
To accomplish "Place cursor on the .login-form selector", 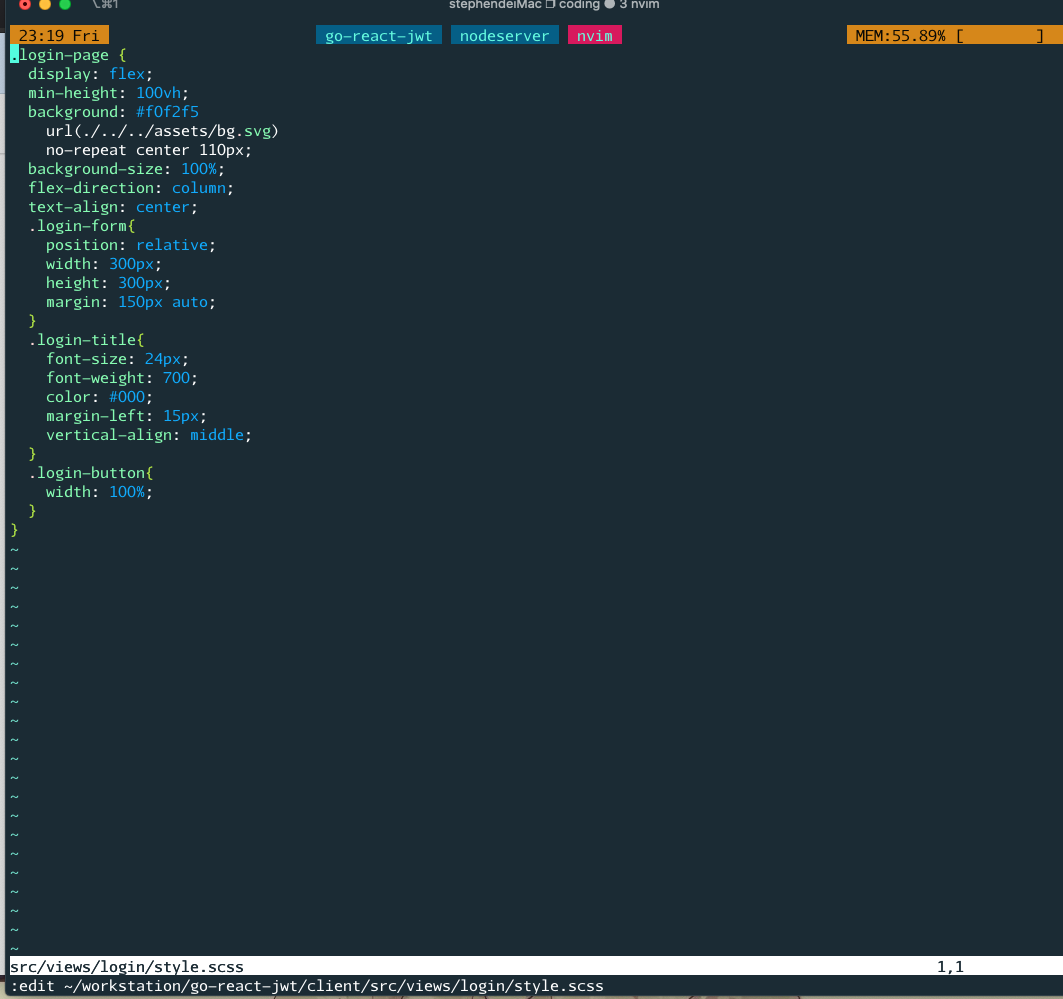I will [80, 225].
